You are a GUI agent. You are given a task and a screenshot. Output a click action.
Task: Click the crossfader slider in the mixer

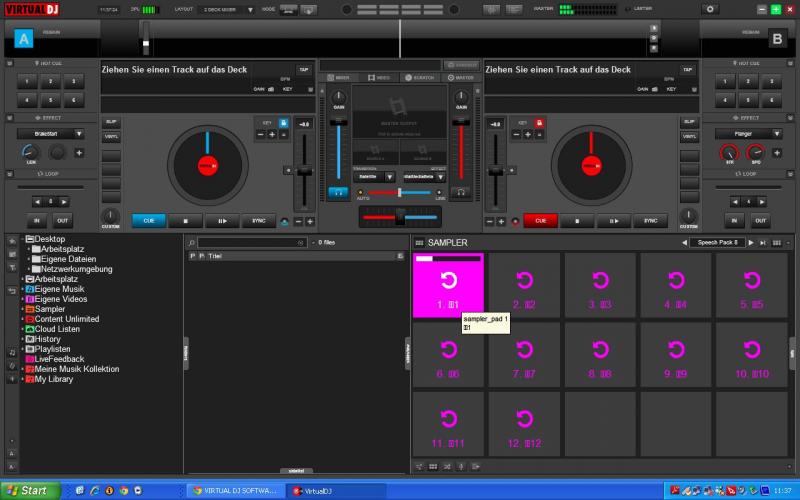click(x=400, y=216)
